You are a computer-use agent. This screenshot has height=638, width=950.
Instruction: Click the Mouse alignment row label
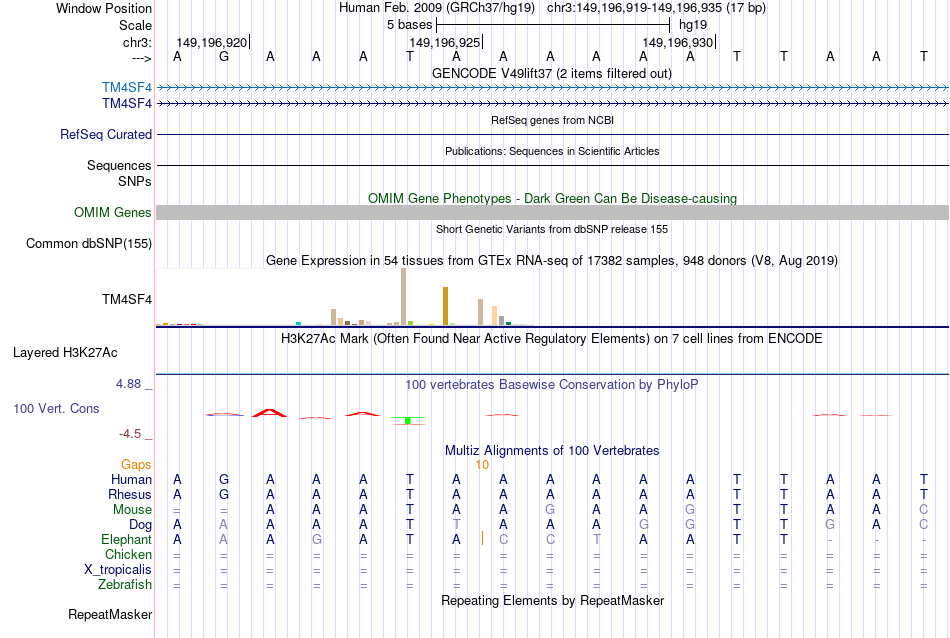(x=132, y=510)
